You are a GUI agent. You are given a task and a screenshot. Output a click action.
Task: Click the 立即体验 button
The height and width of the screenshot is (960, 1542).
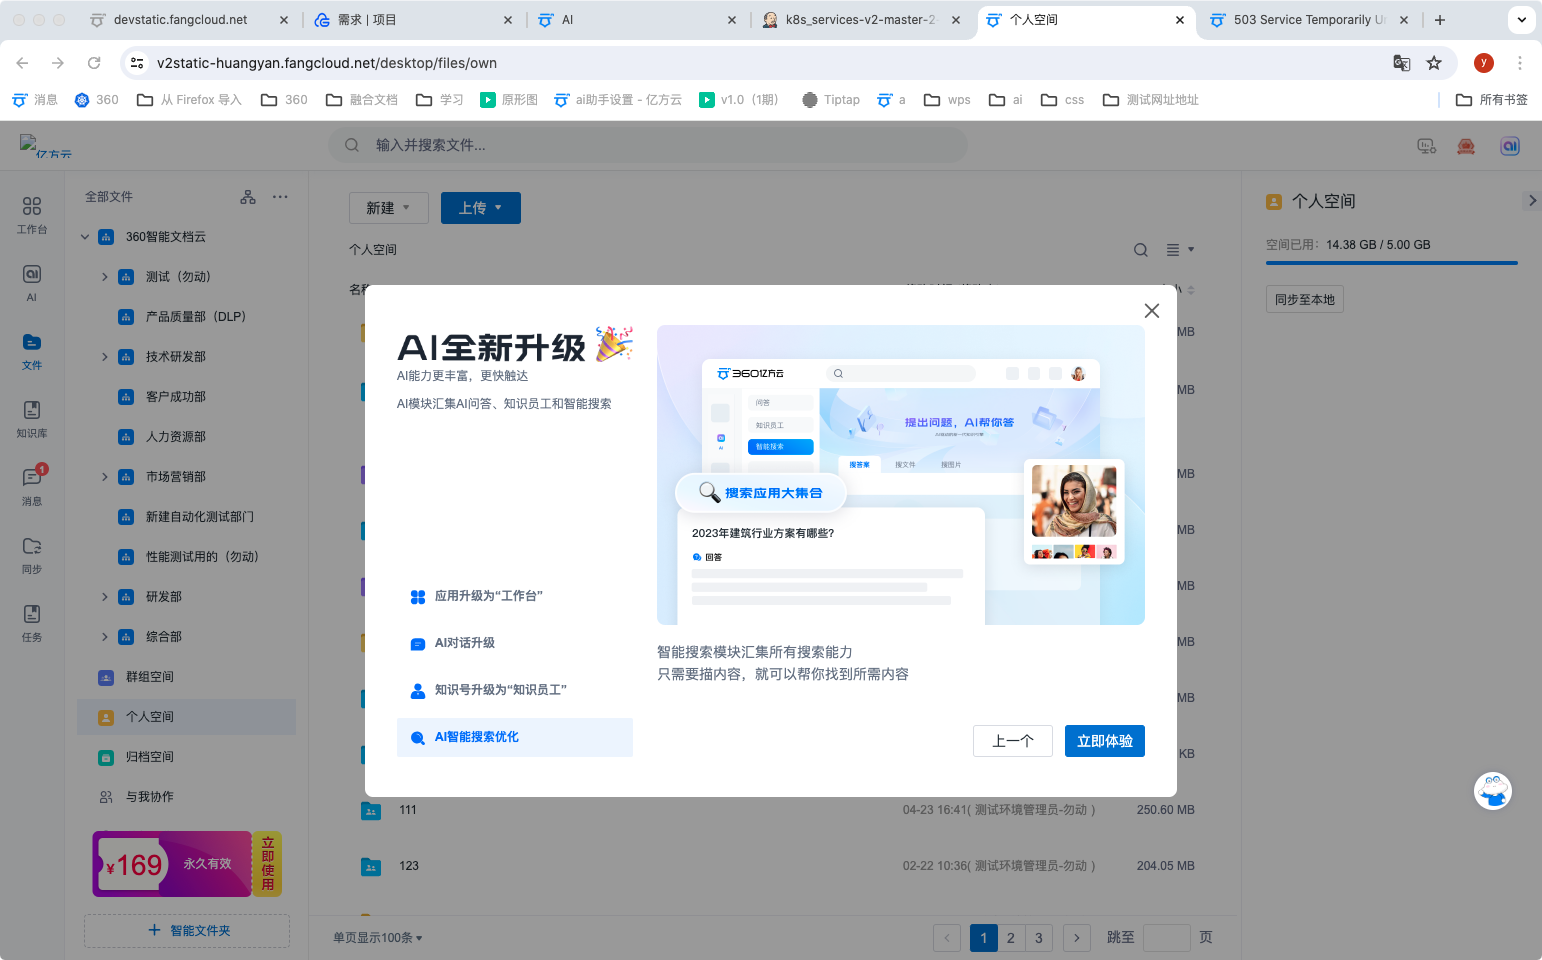1105,741
